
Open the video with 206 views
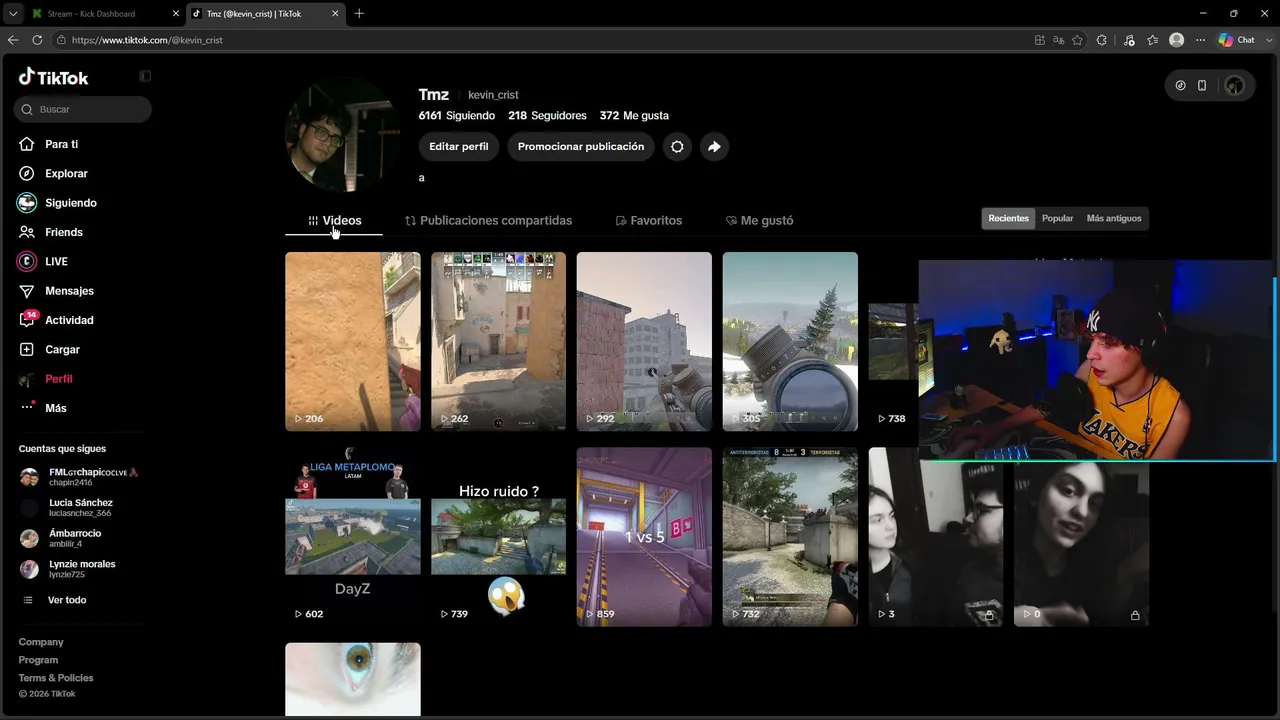pyautogui.click(x=353, y=342)
